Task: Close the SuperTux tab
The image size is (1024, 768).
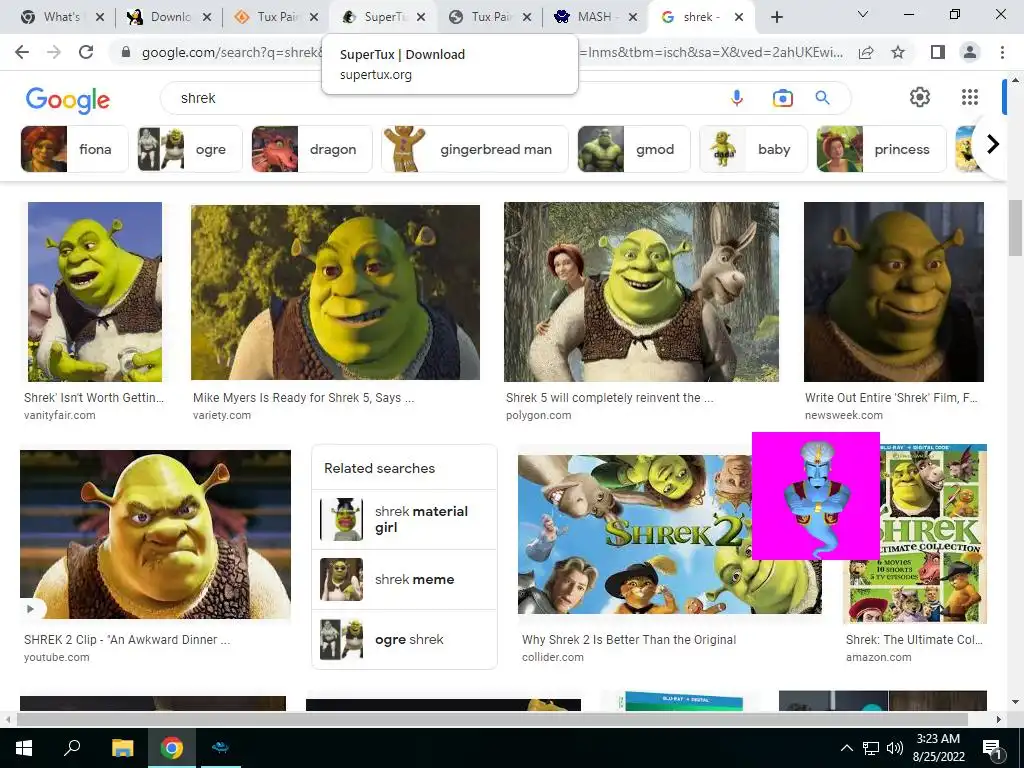Action: pos(421,17)
